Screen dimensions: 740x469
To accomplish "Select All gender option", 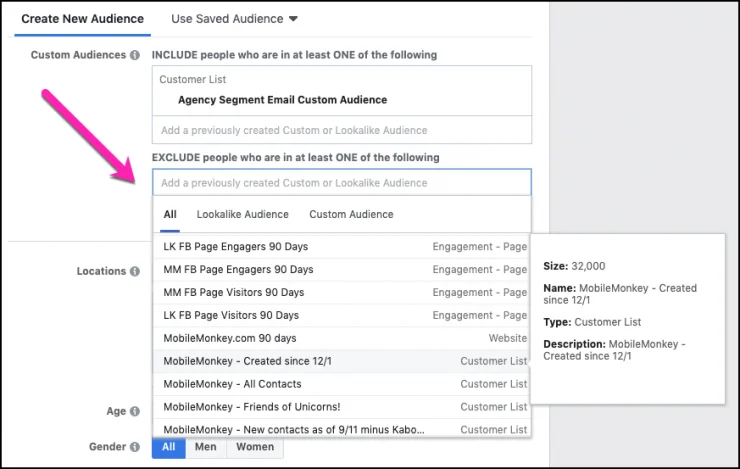I will click(169, 447).
